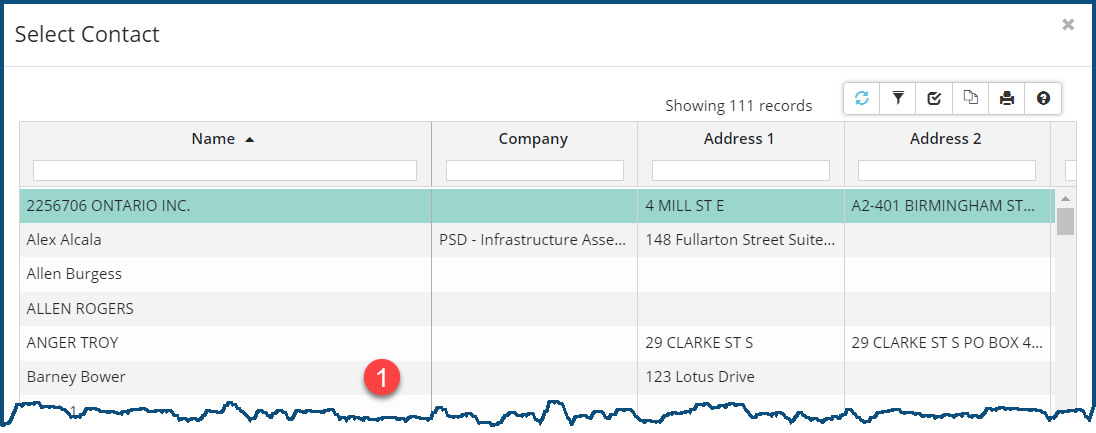Click the copy records icon
Viewport: 1096px width, 433px height.
point(970,98)
